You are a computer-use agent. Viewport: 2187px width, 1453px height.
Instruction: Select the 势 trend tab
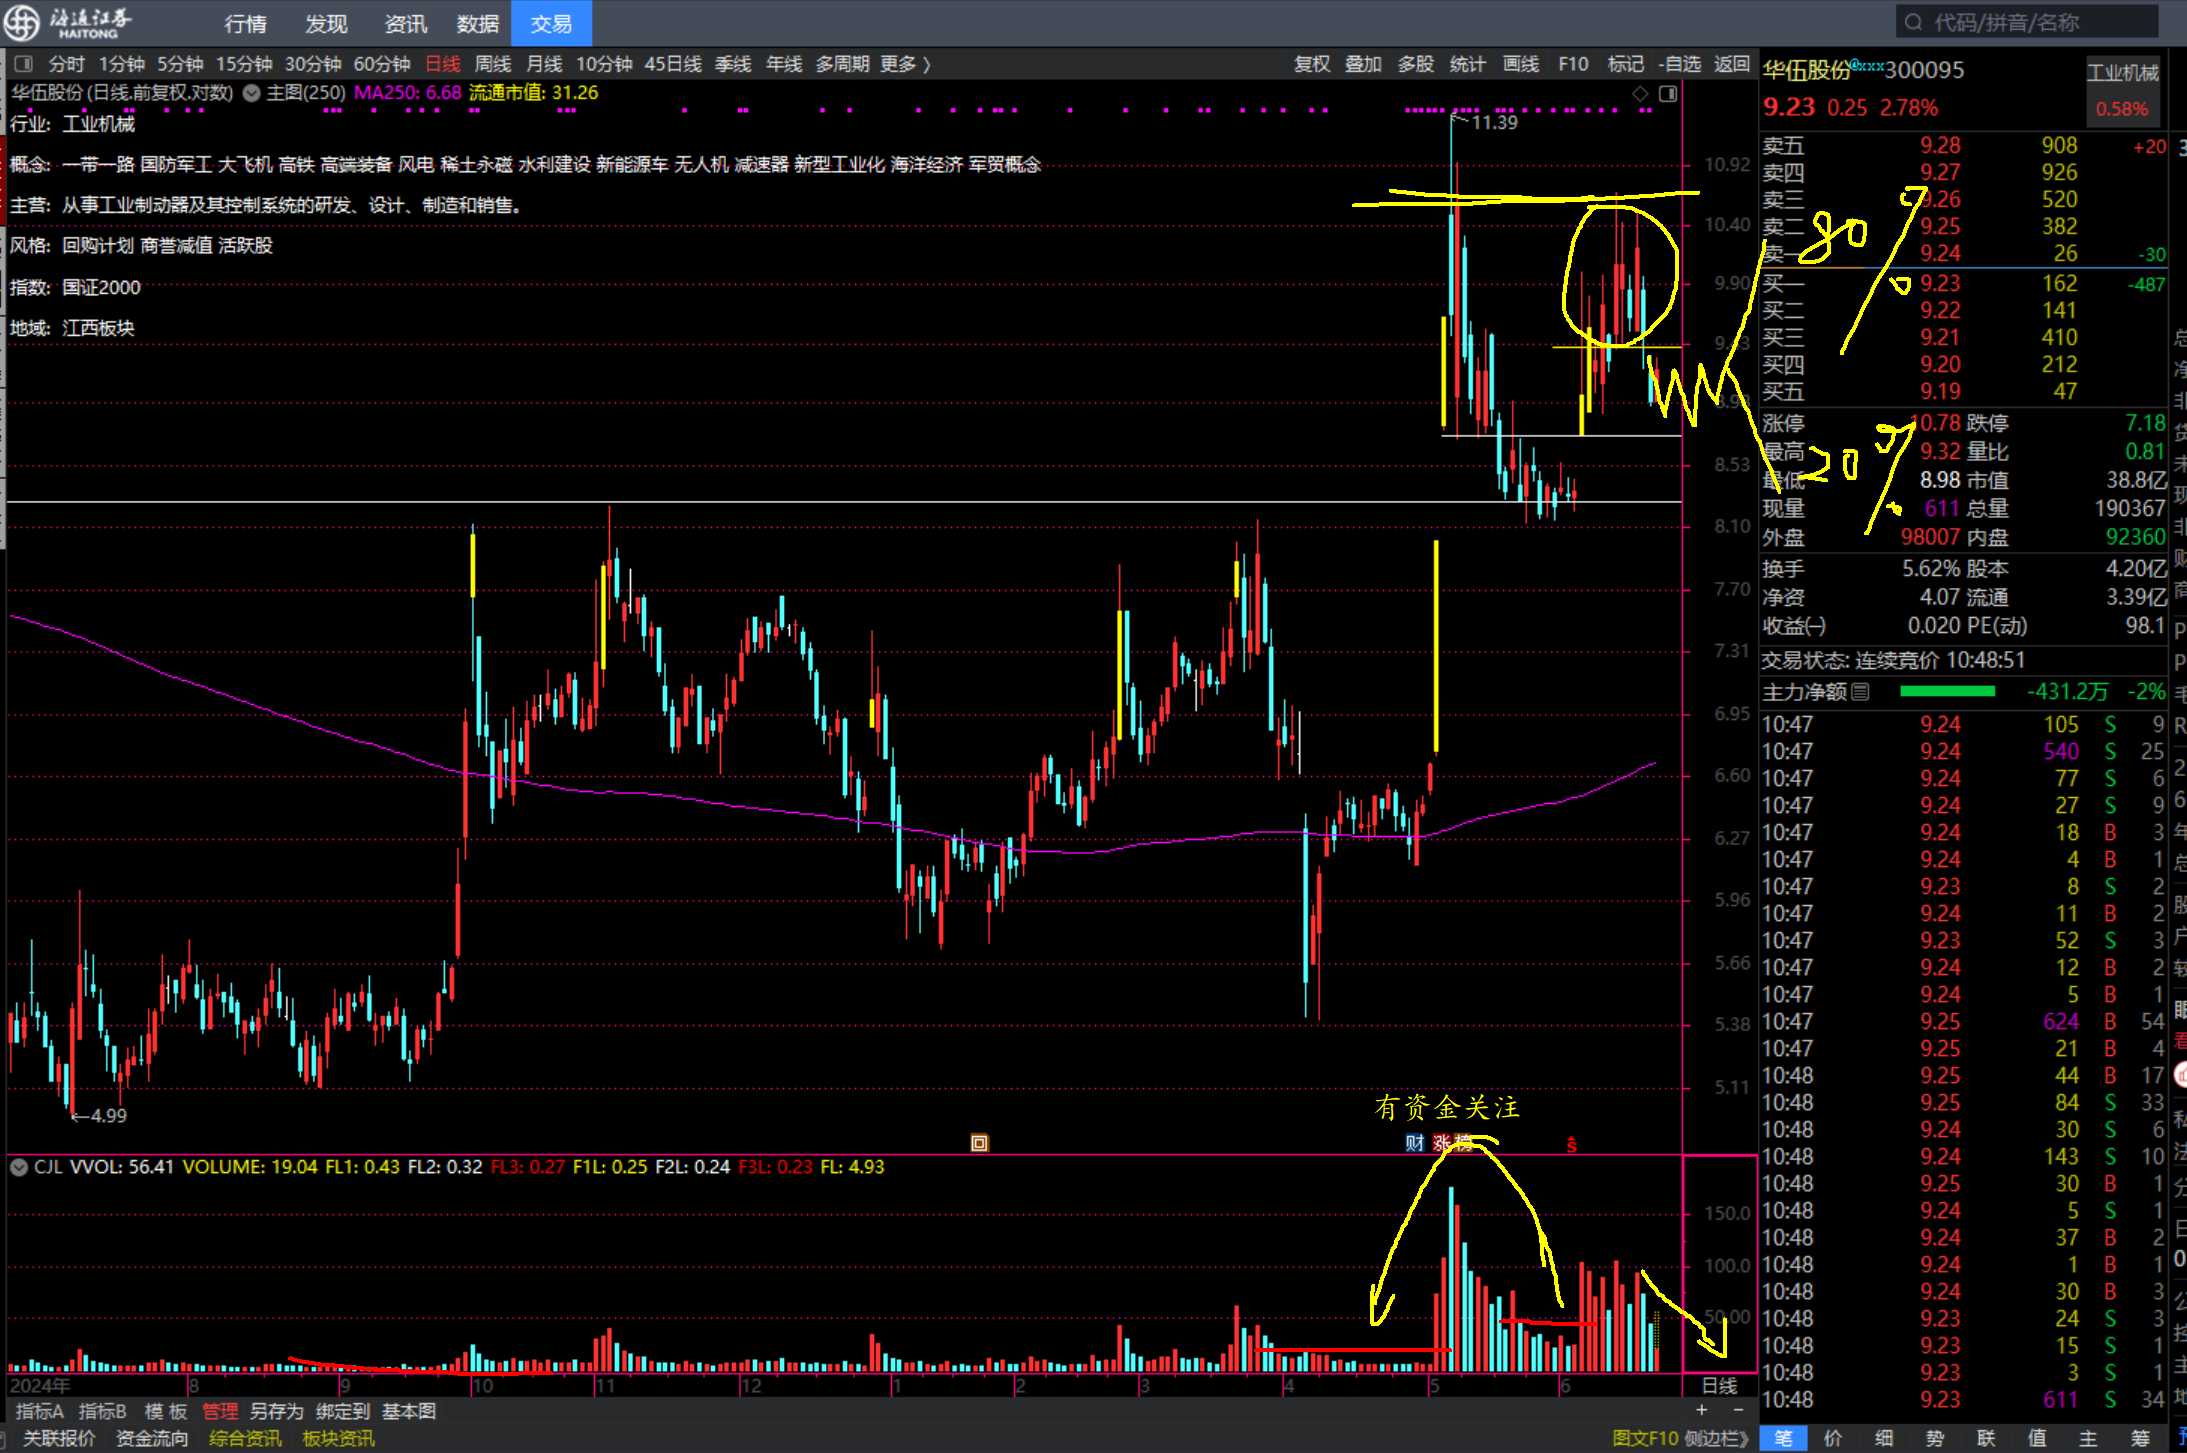pos(1935,1438)
